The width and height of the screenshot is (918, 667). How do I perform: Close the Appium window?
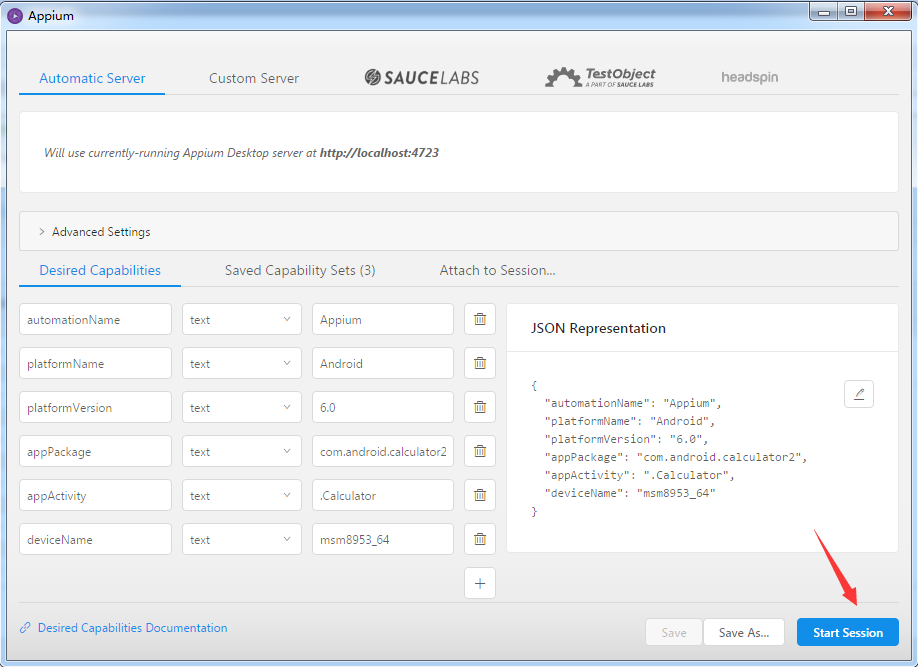tap(888, 12)
